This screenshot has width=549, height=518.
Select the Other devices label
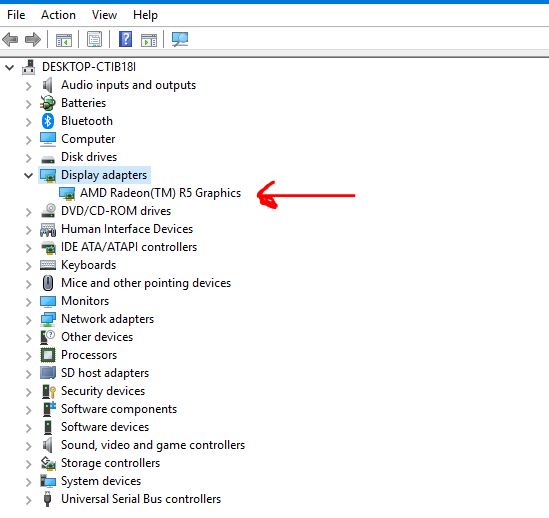pyautogui.click(x=97, y=337)
